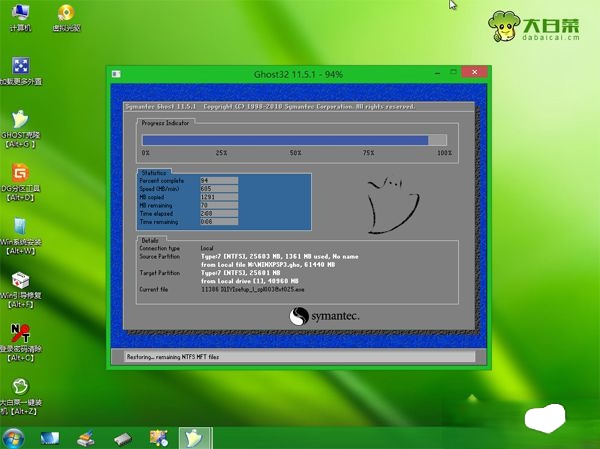The height and width of the screenshot is (449, 600).
Task: Launch Win系统安装 [Alt+W] desktop shortcut
Action: (x=20, y=237)
